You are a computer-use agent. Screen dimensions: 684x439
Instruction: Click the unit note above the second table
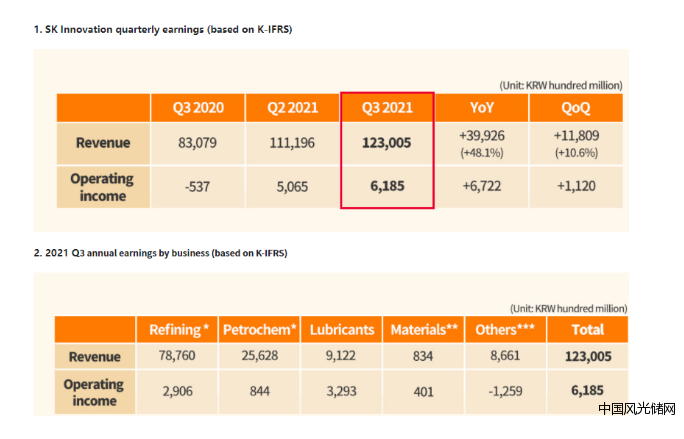pyautogui.click(x=568, y=309)
